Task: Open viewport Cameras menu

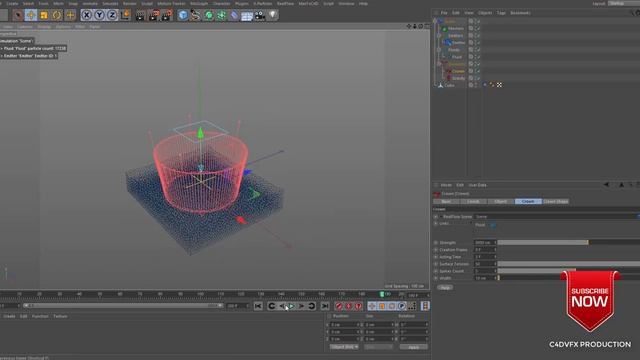Action: click(x=24, y=27)
